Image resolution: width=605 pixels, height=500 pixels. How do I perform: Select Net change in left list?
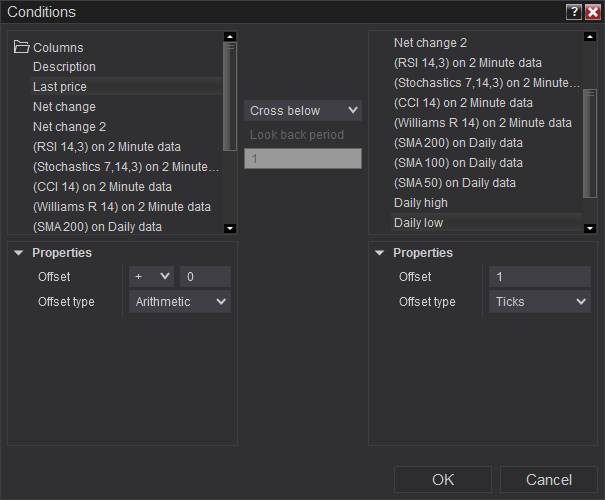64,107
